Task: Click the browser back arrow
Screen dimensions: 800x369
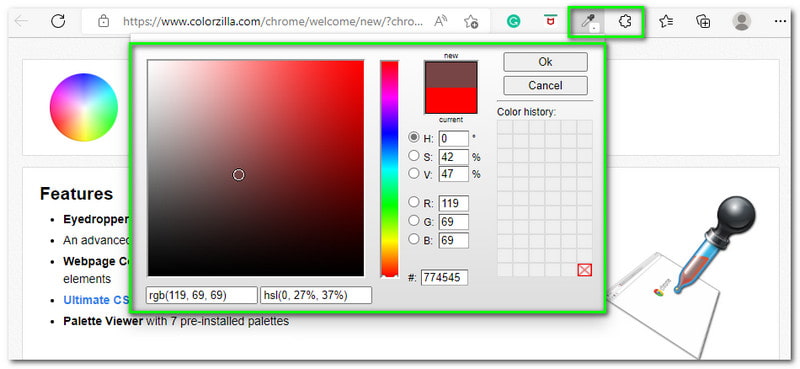Action: [21, 21]
